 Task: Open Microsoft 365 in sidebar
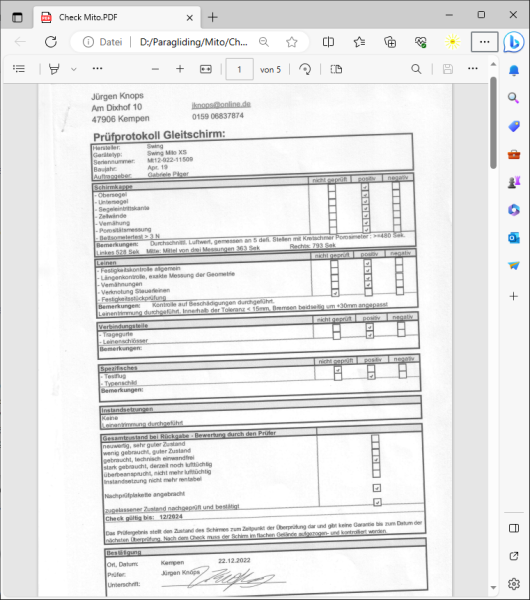[514, 210]
